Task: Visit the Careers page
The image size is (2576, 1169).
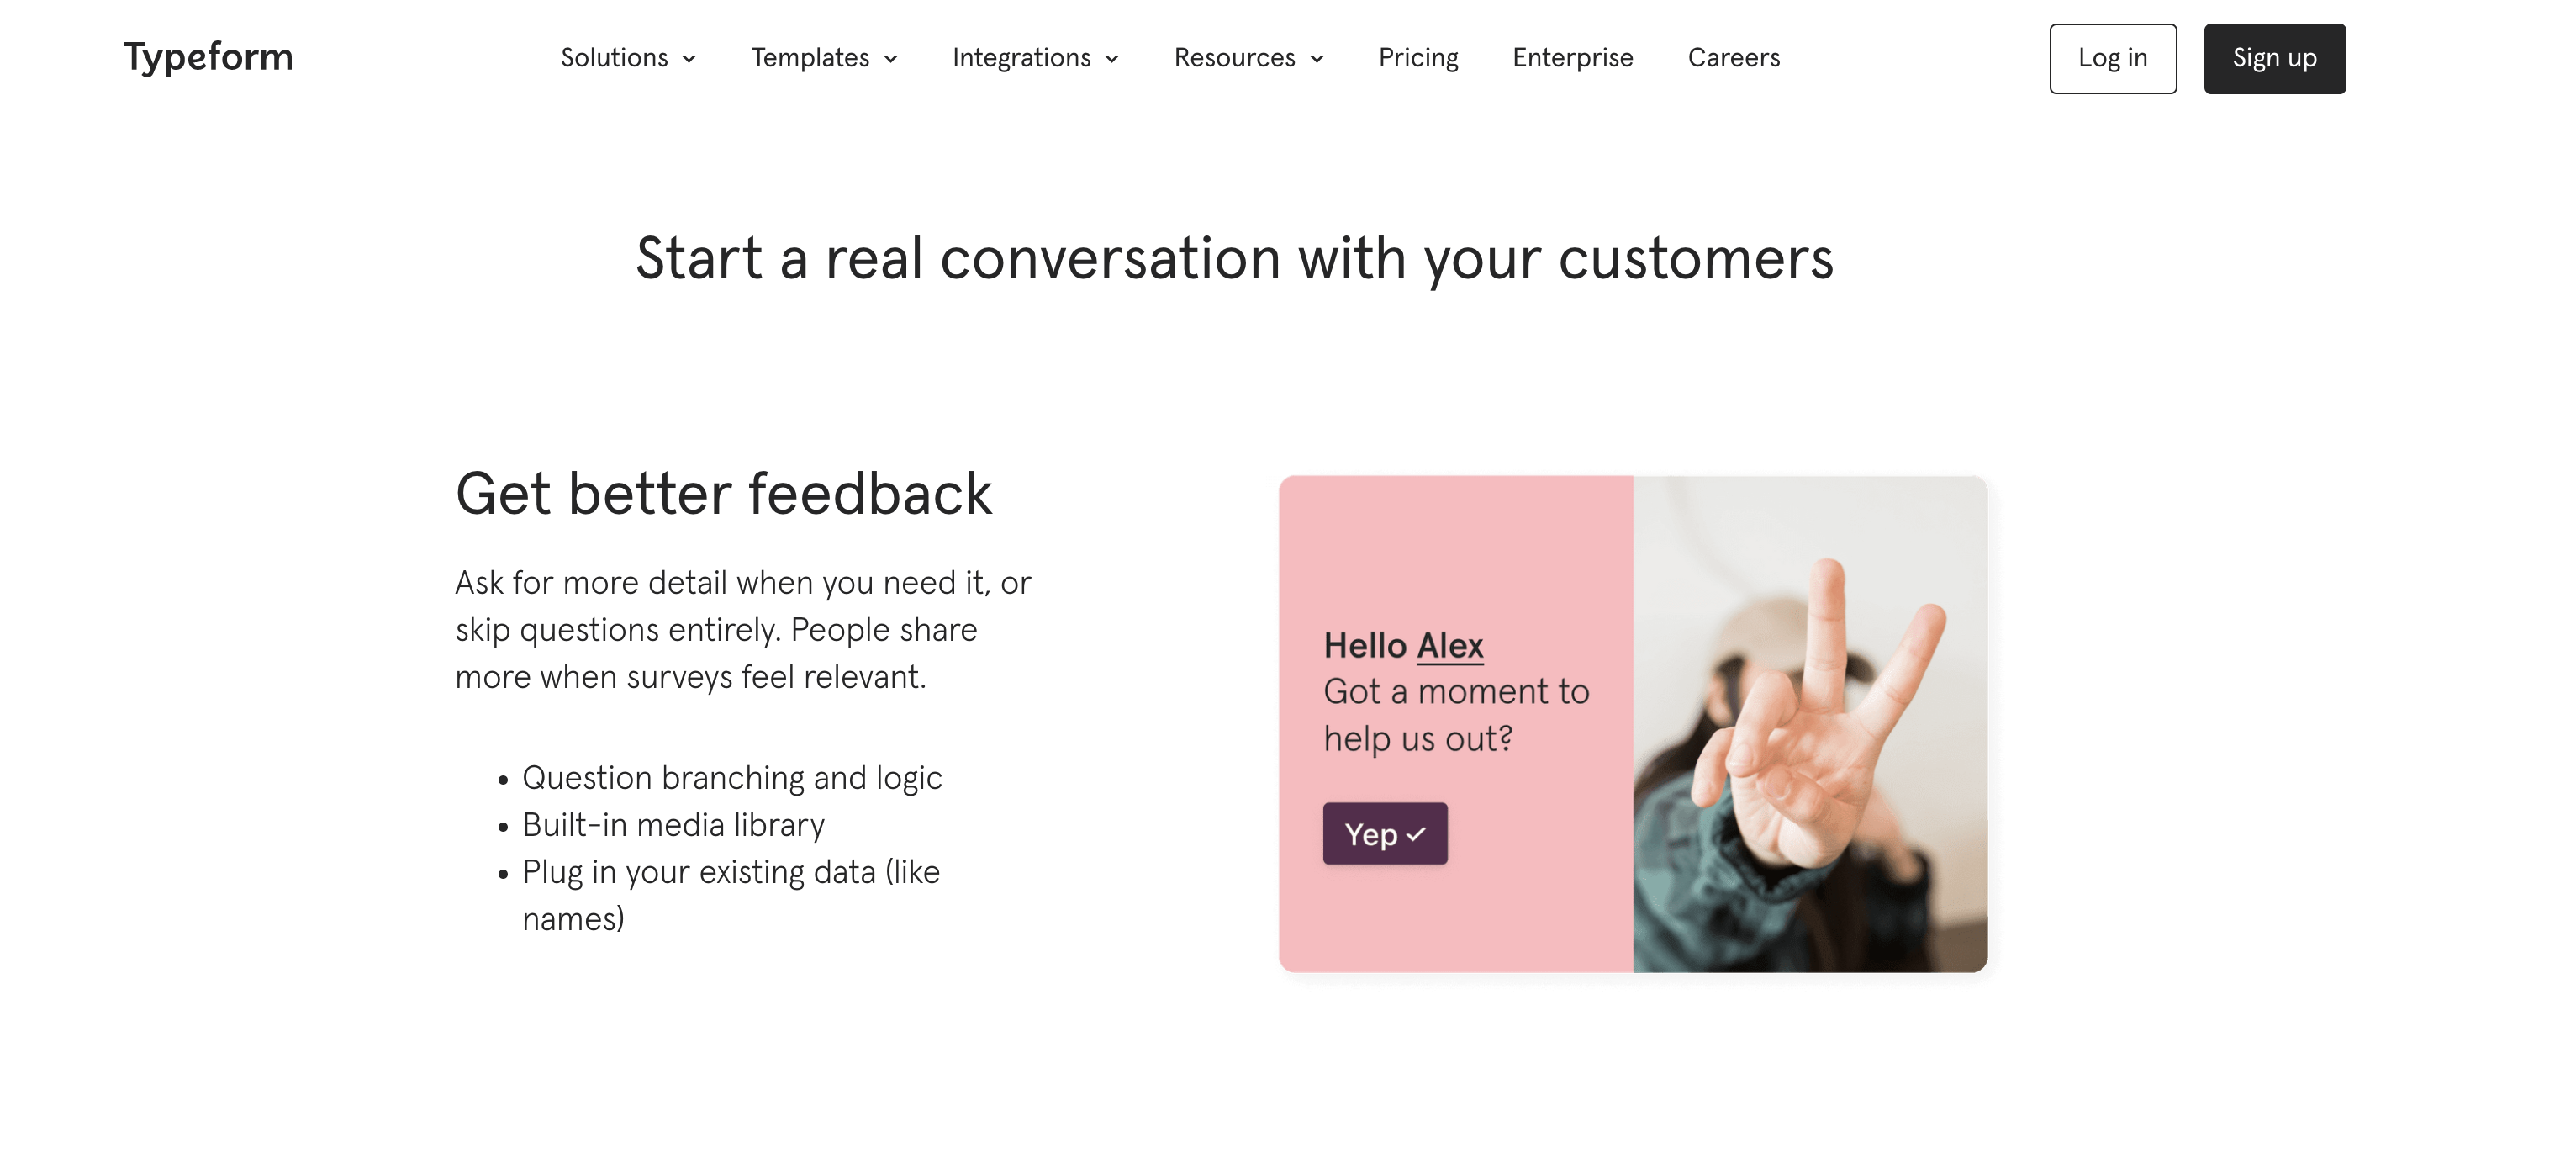Action: (x=1734, y=58)
